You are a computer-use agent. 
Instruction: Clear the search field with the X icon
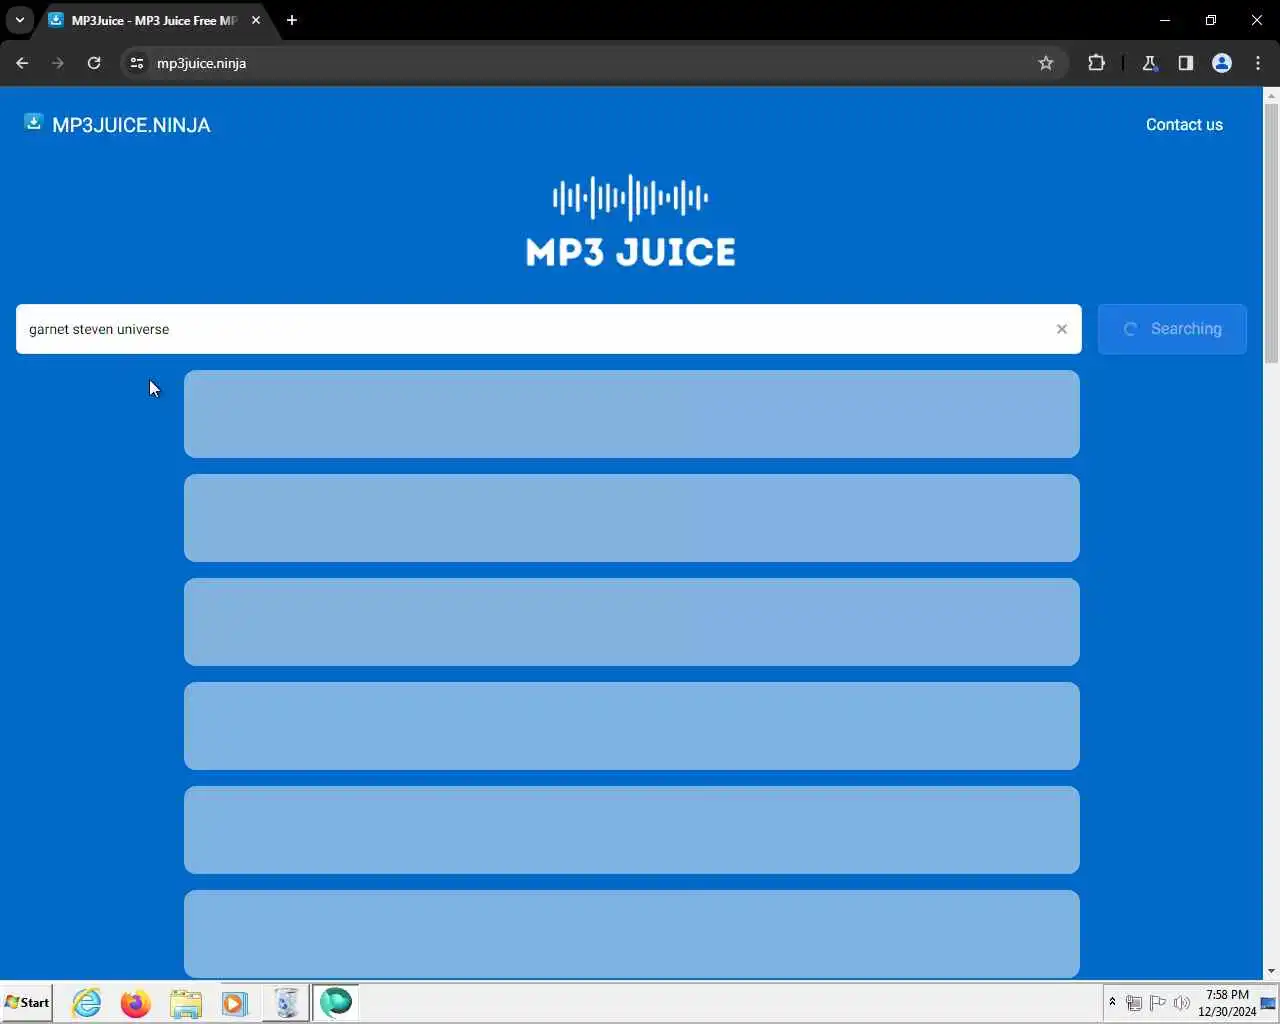[x=1062, y=329]
